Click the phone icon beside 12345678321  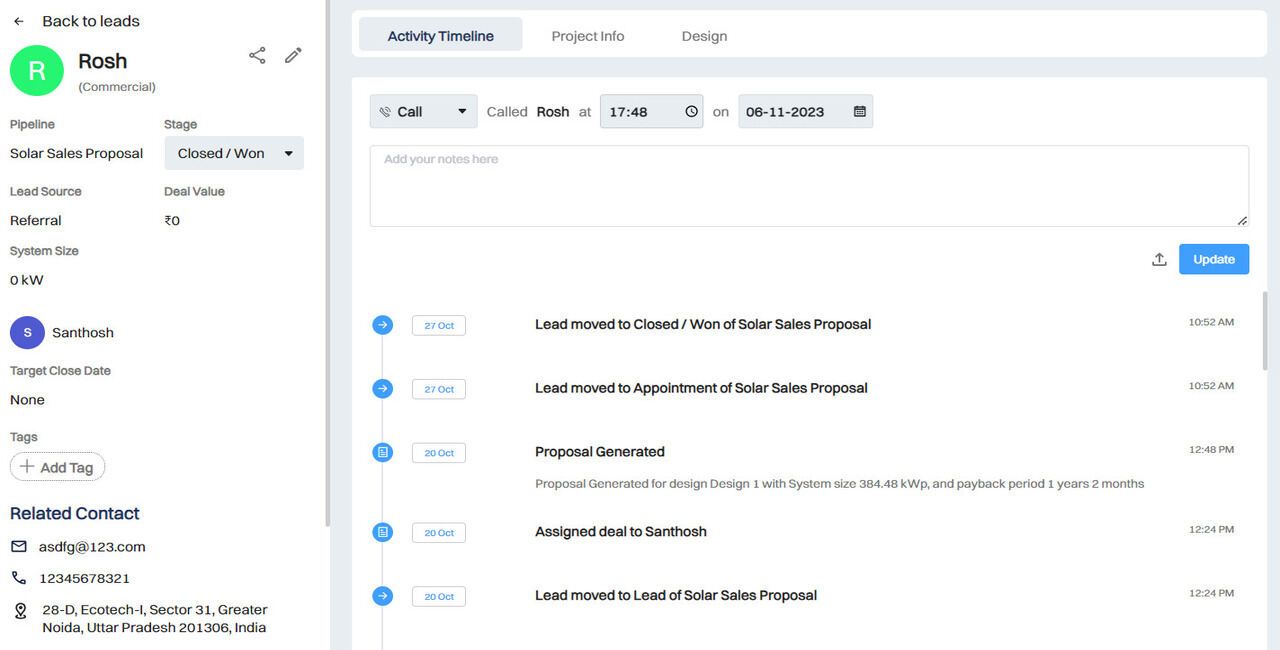click(19, 578)
